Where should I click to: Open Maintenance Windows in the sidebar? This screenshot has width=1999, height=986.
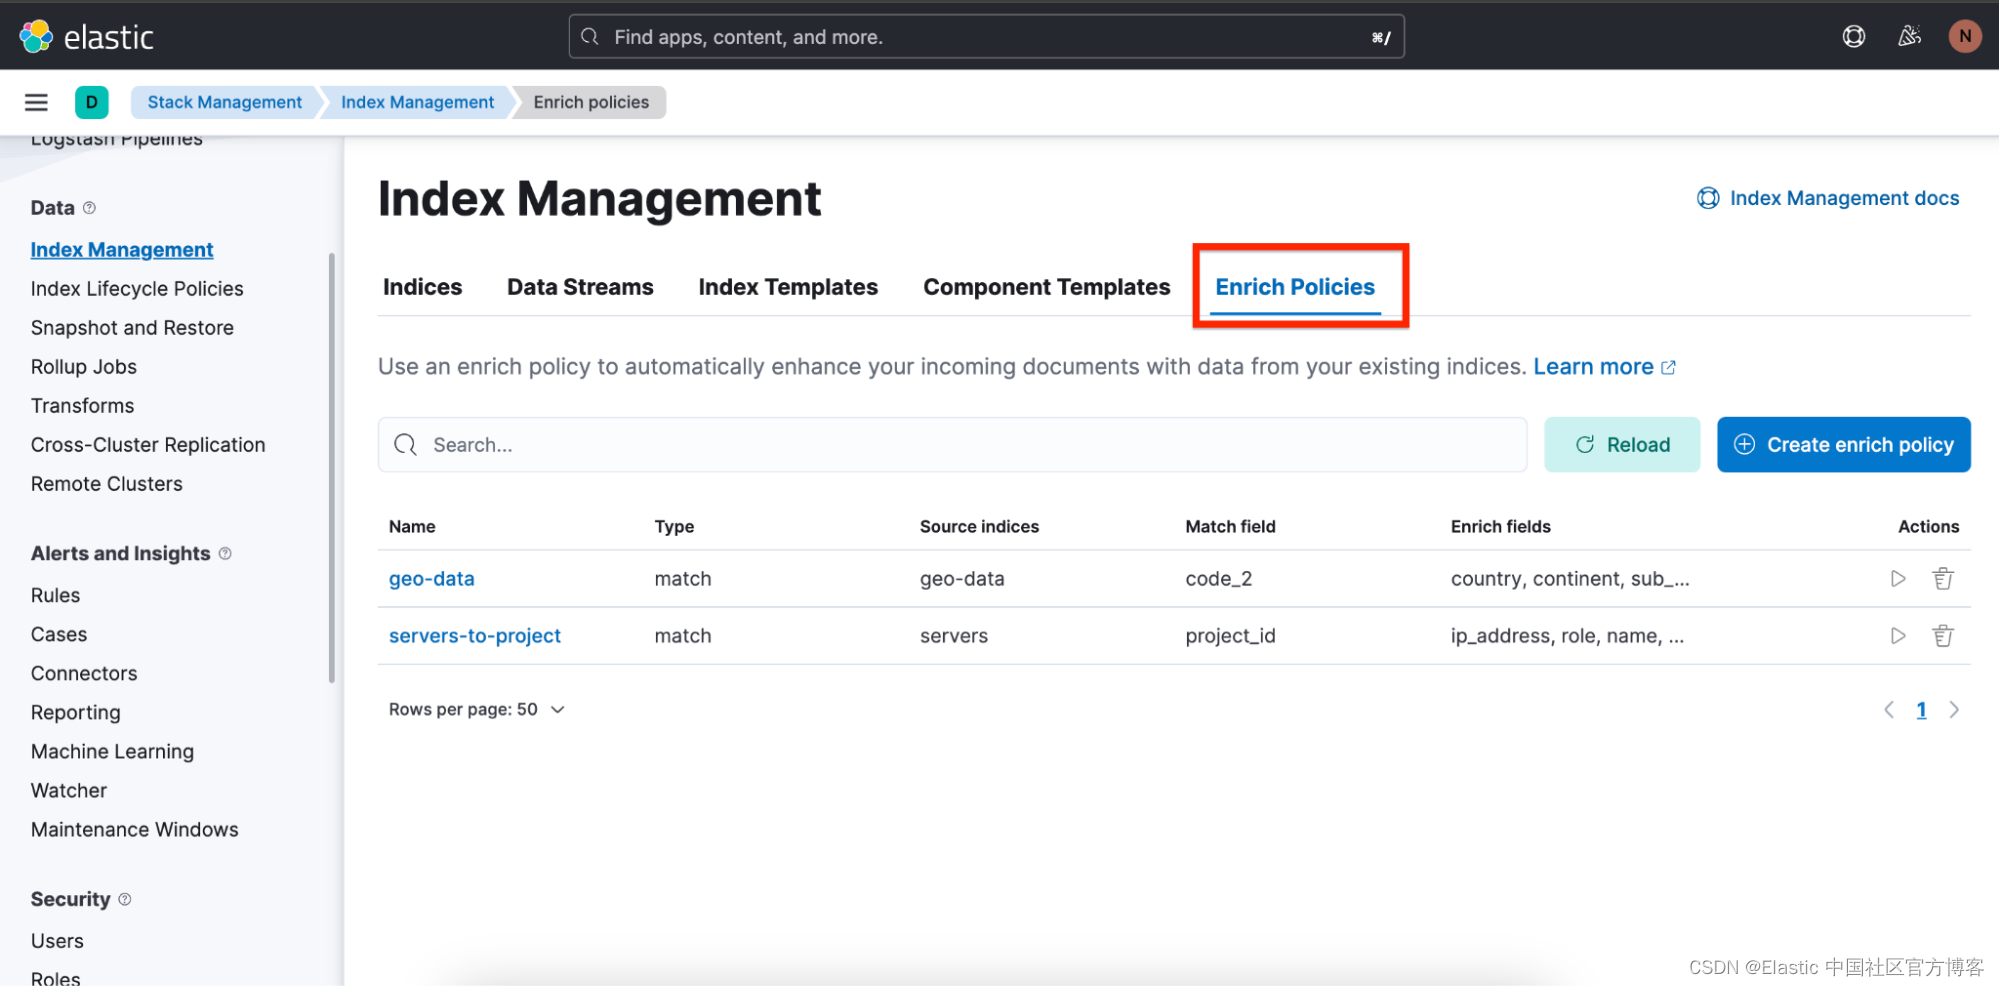tap(134, 830)
